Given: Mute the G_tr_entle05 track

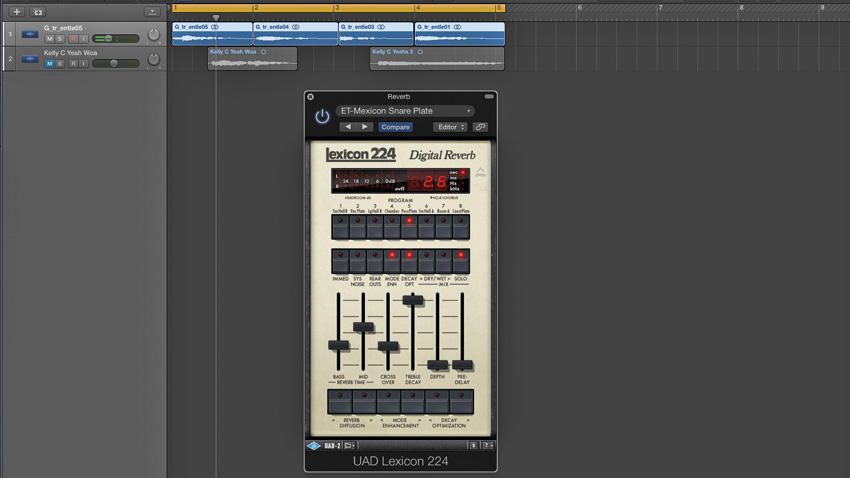Looking at the screenshot, I should pos(49,39).
